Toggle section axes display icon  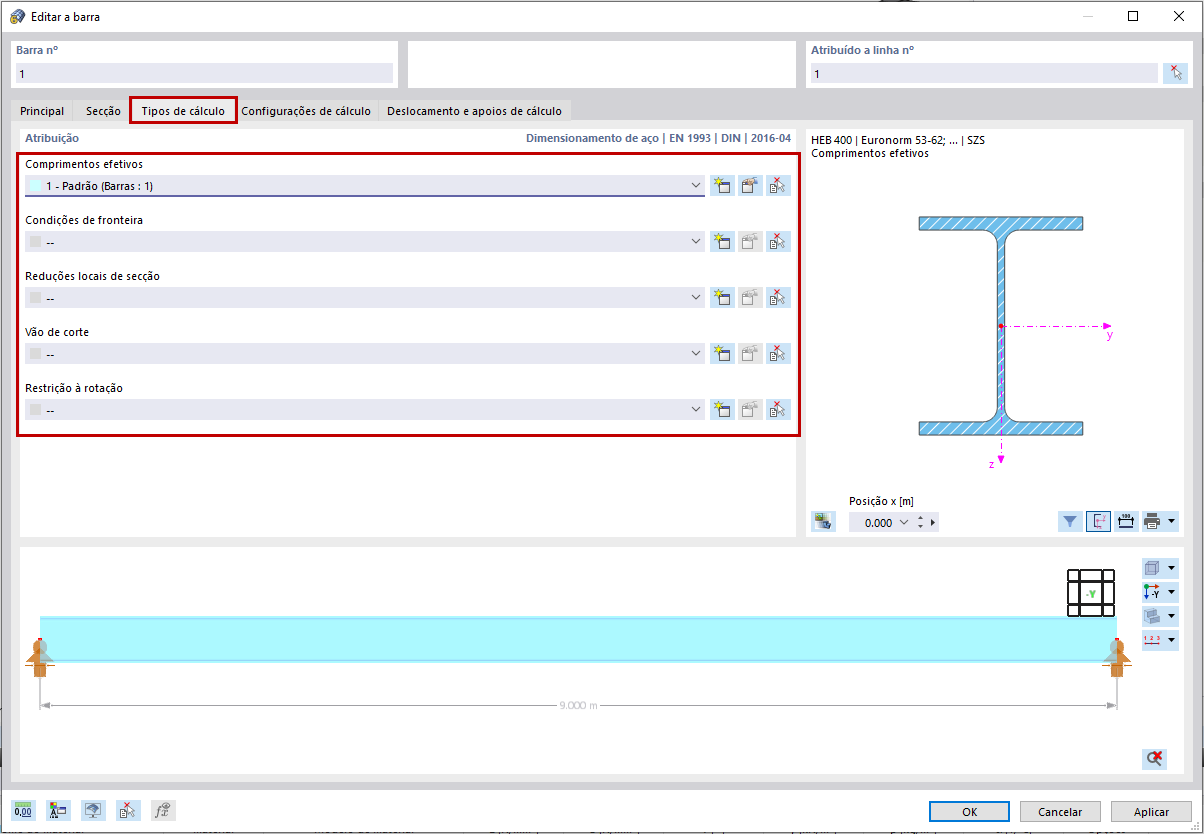1098,521
